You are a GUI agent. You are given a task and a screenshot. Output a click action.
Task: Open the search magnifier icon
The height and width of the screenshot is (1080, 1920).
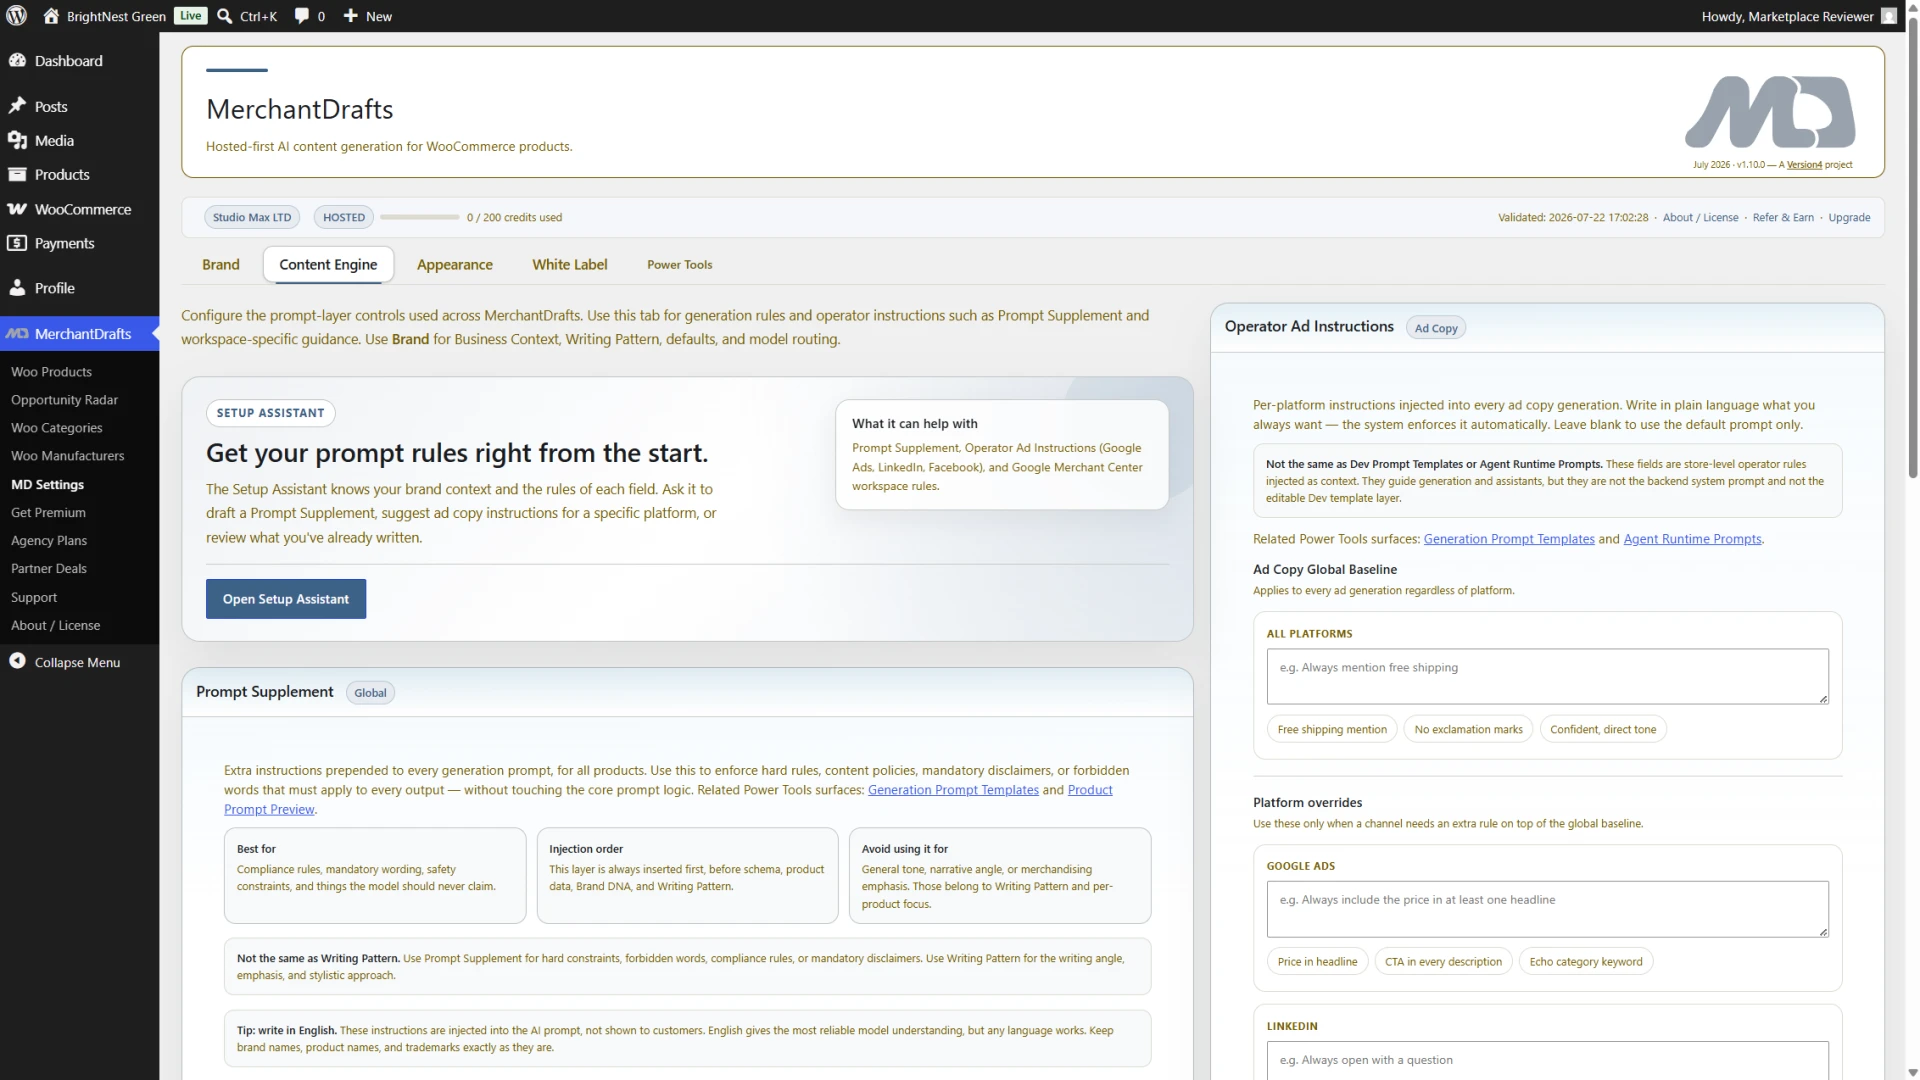tap(225, 16)
